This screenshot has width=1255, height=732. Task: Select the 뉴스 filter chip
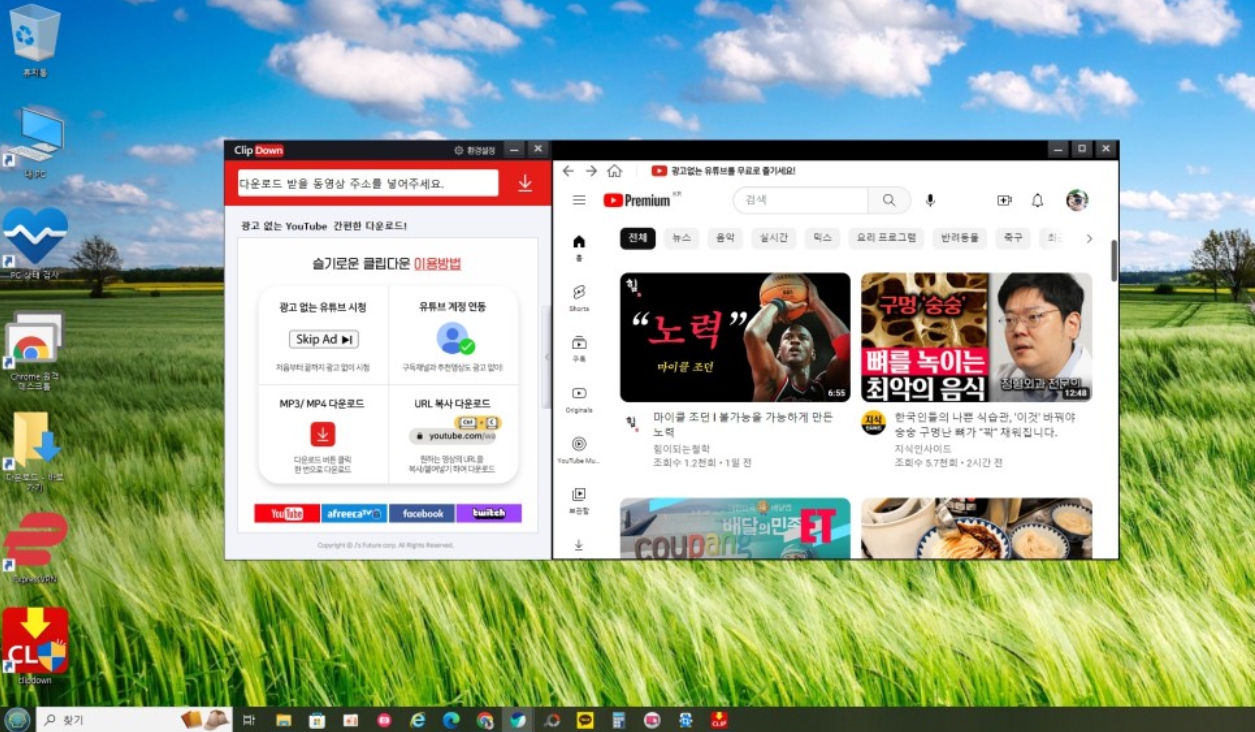pos(681,238)
